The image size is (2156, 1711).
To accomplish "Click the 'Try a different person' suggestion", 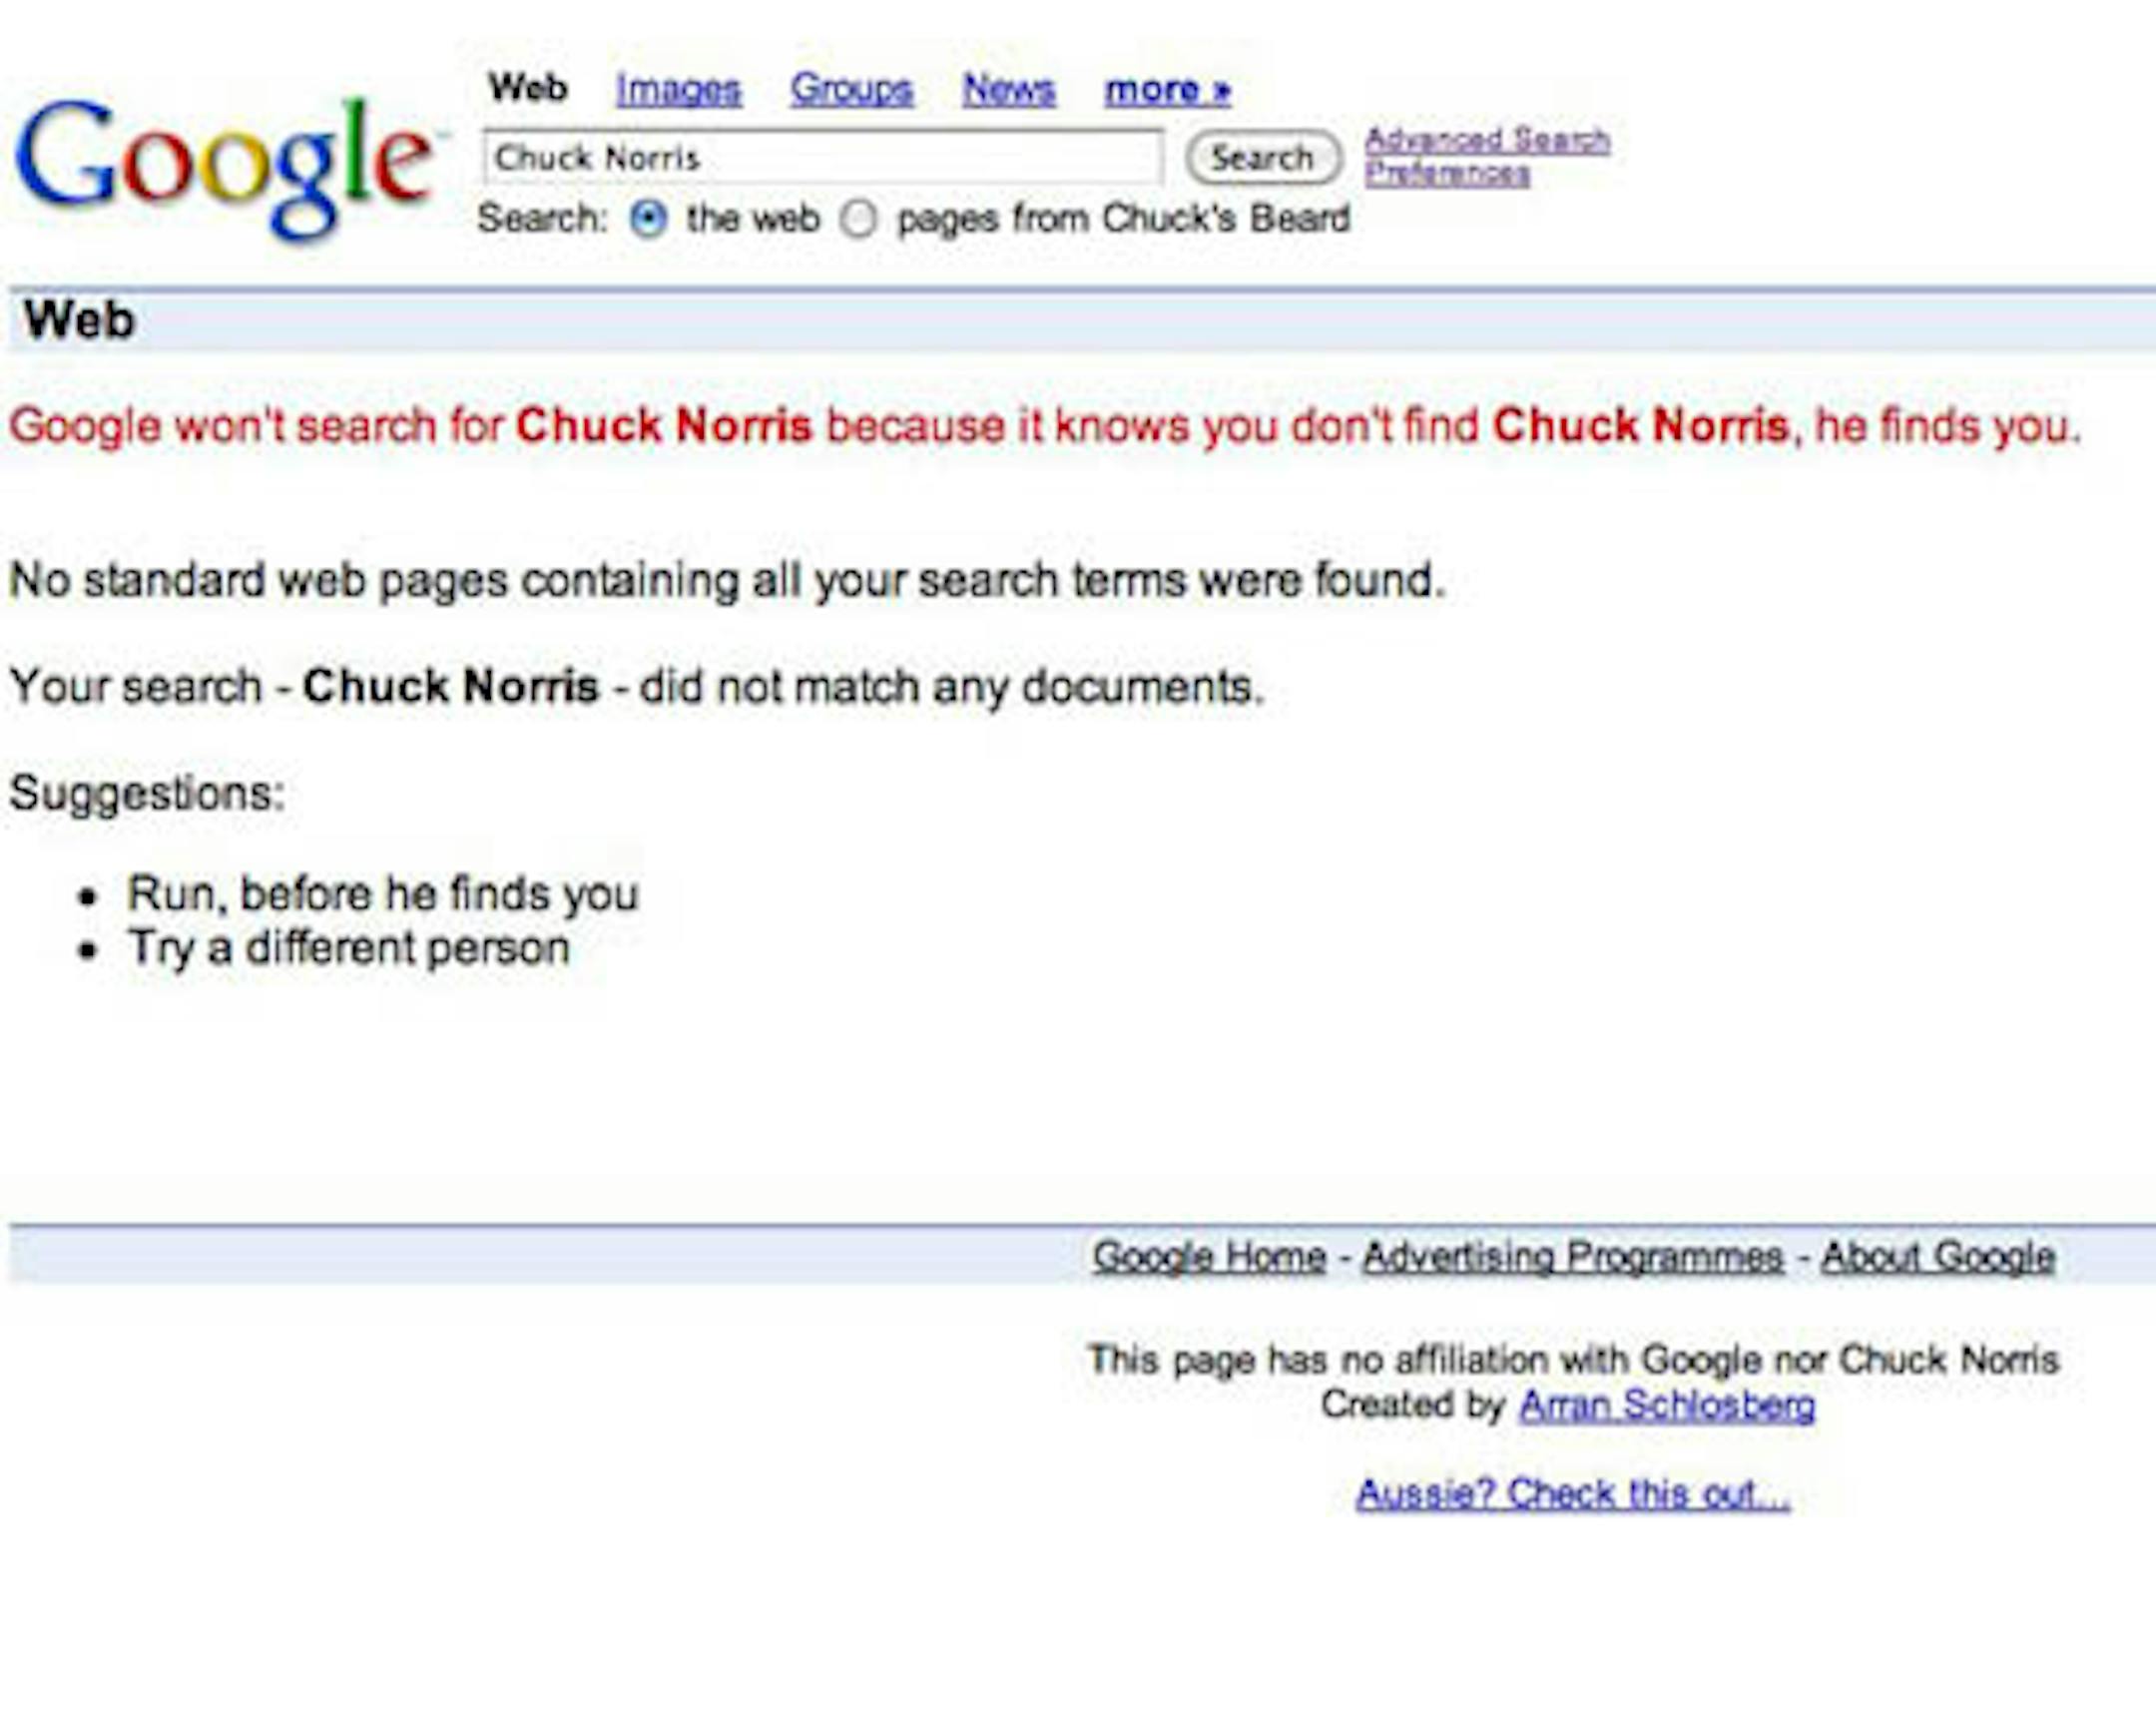I will click(x=349, y=947).
